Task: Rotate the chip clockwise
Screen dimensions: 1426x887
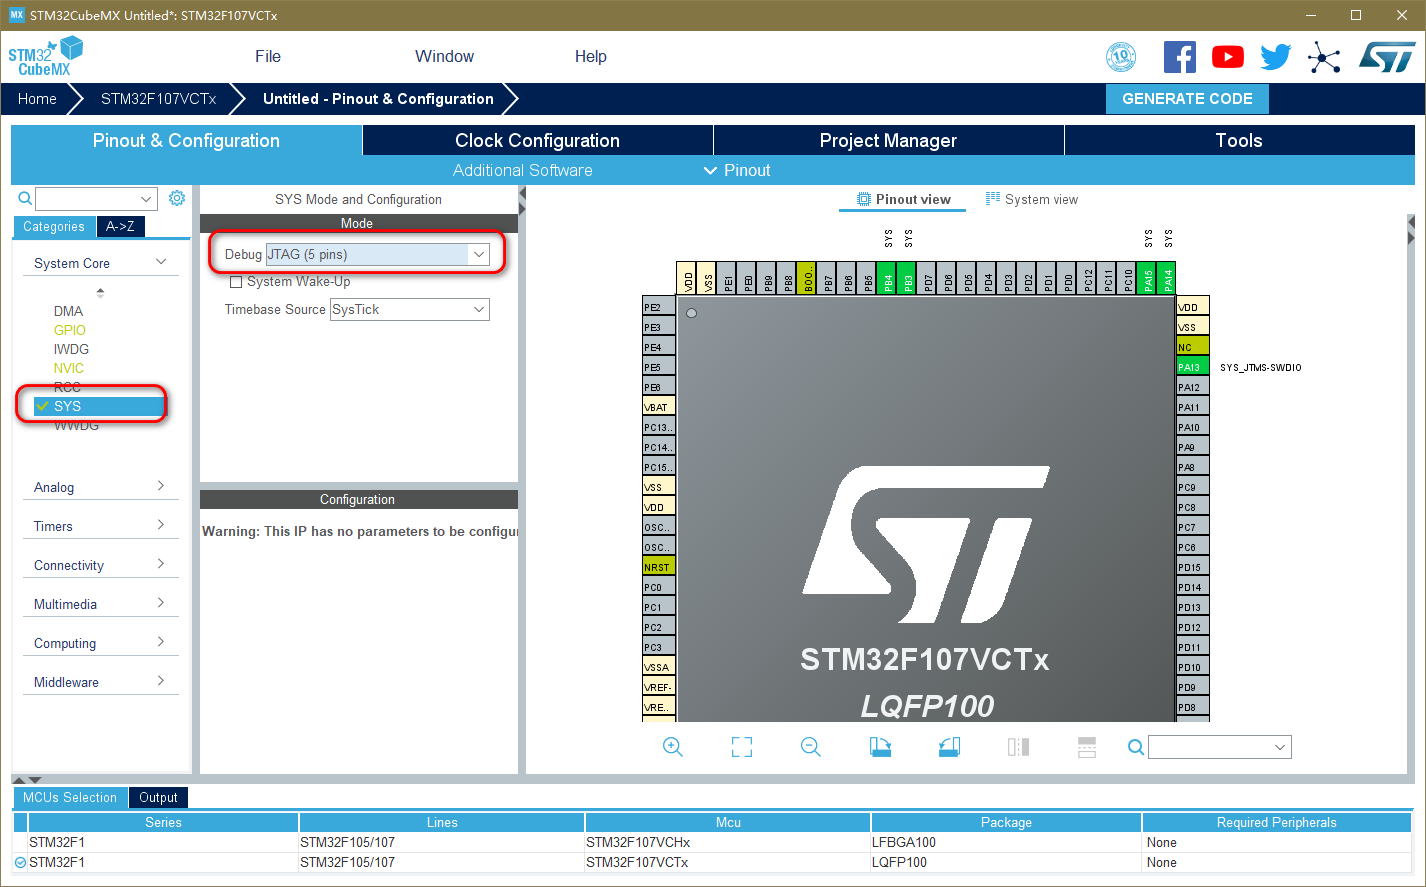Action: [x=880, y=747]
